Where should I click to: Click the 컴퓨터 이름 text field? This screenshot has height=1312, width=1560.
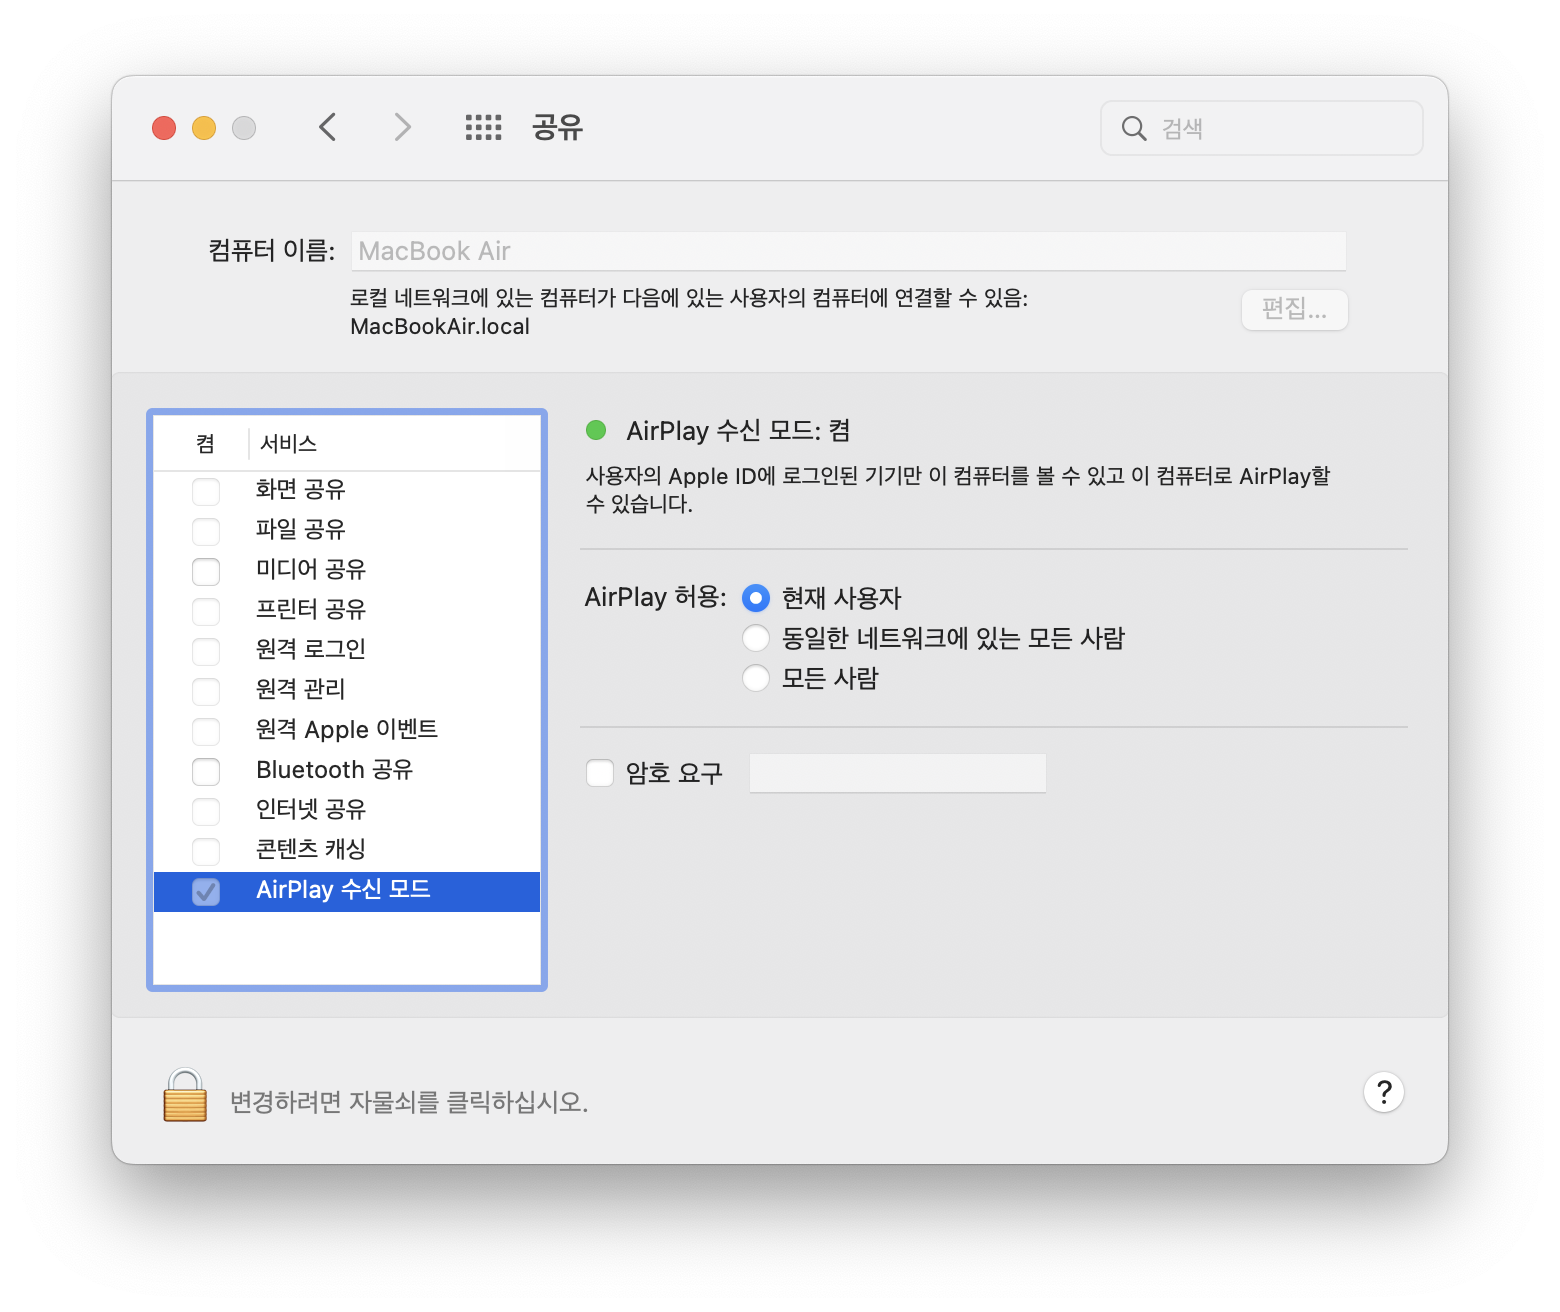click(x=848, y=251)
